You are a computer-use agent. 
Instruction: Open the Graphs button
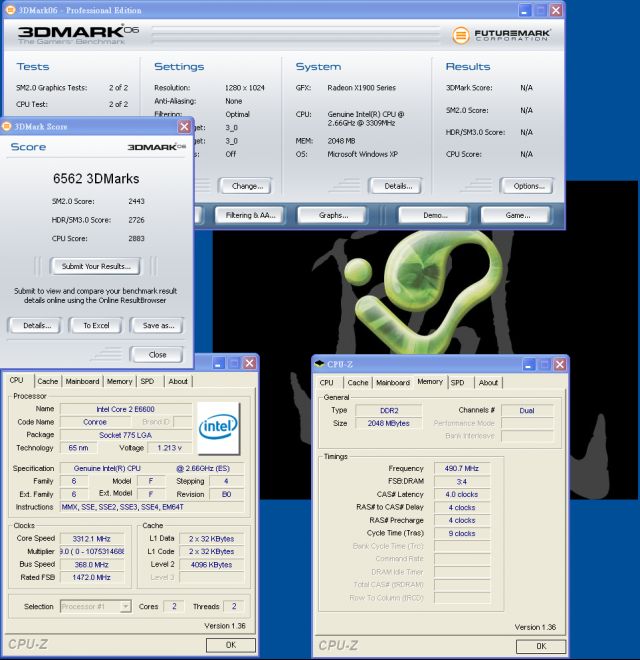(333, 215)
